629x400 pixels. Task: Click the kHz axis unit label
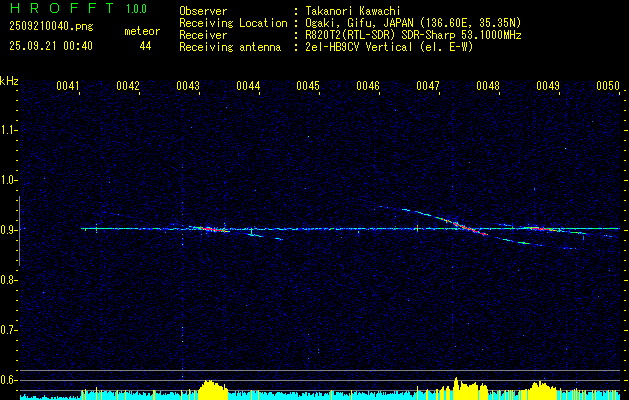9,81
